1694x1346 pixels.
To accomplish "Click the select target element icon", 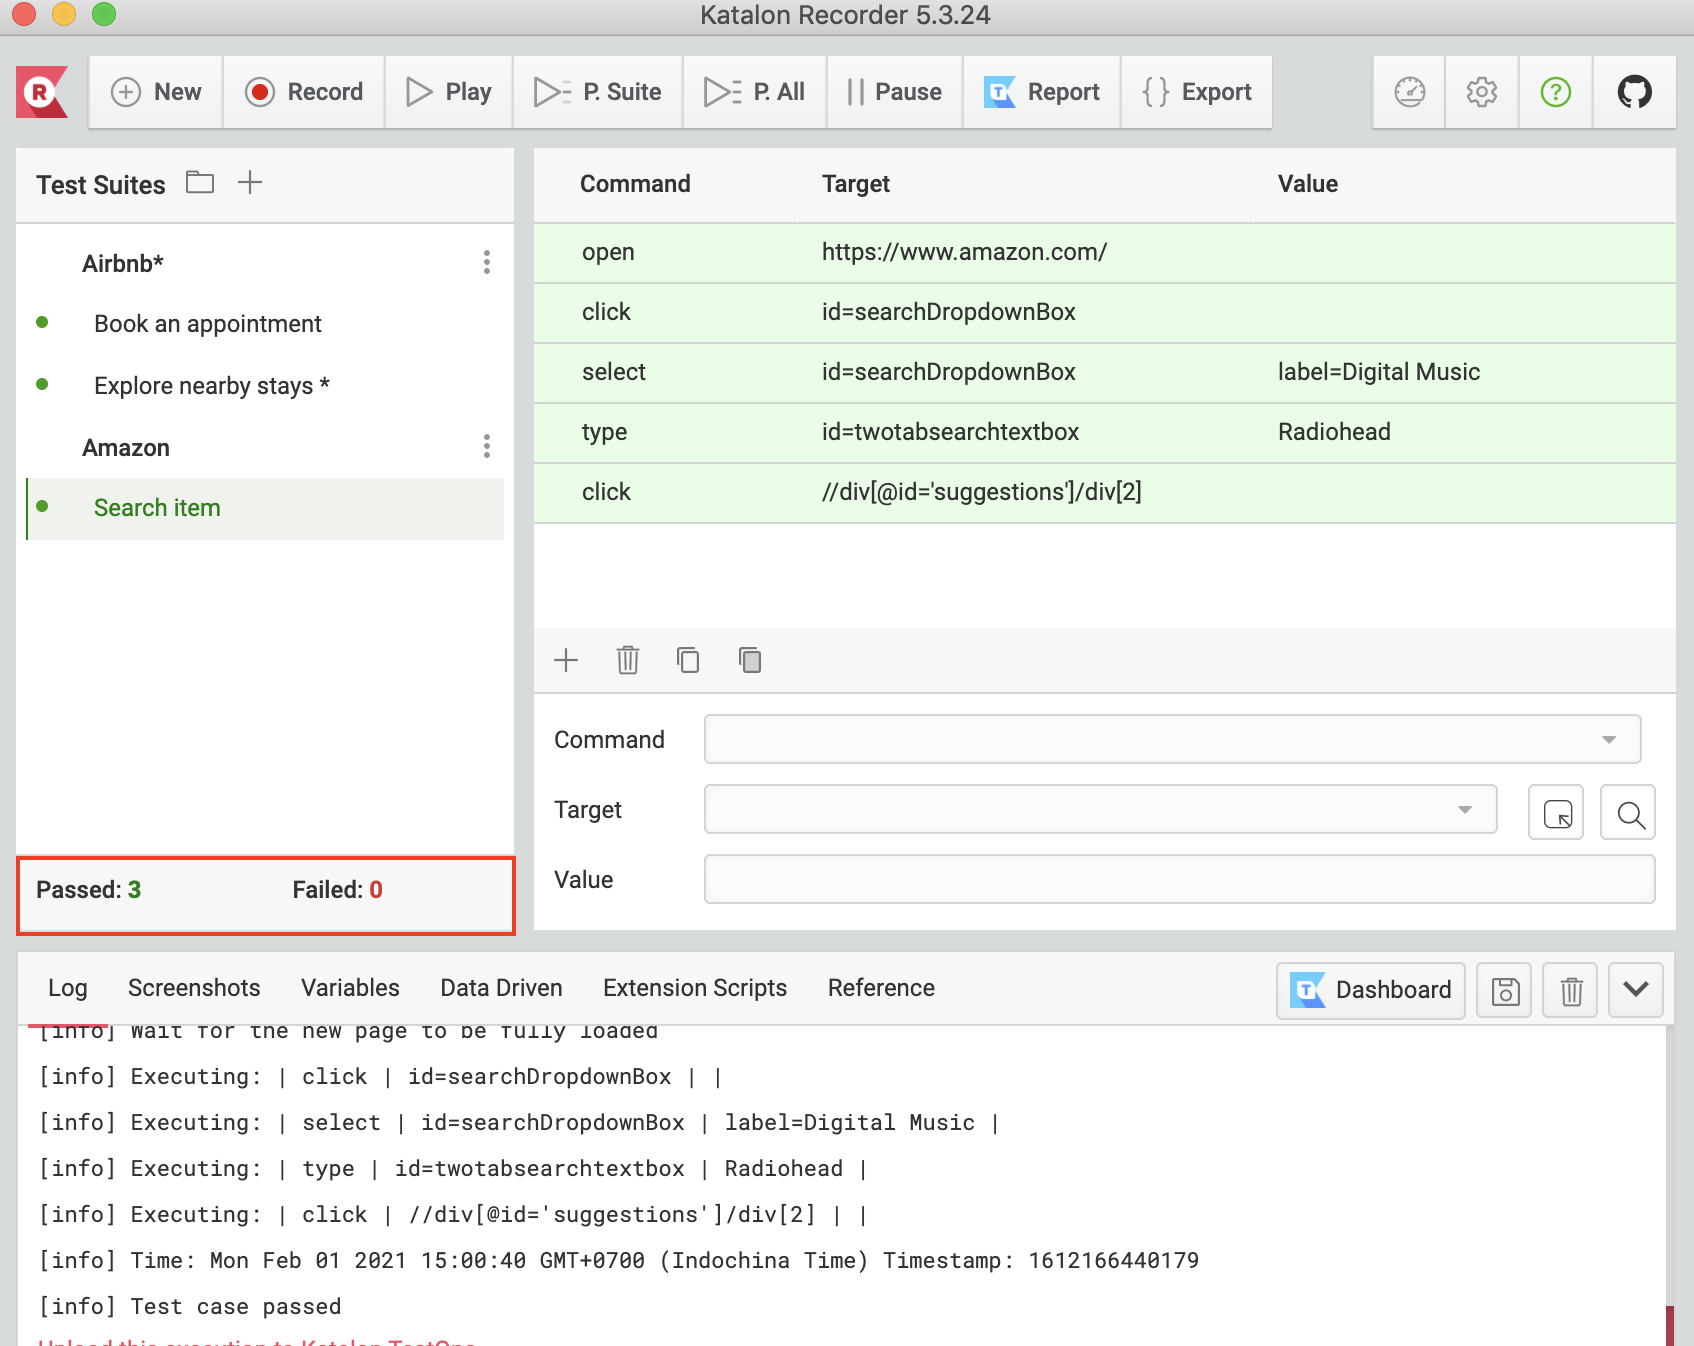I will tap(1556, 812).
